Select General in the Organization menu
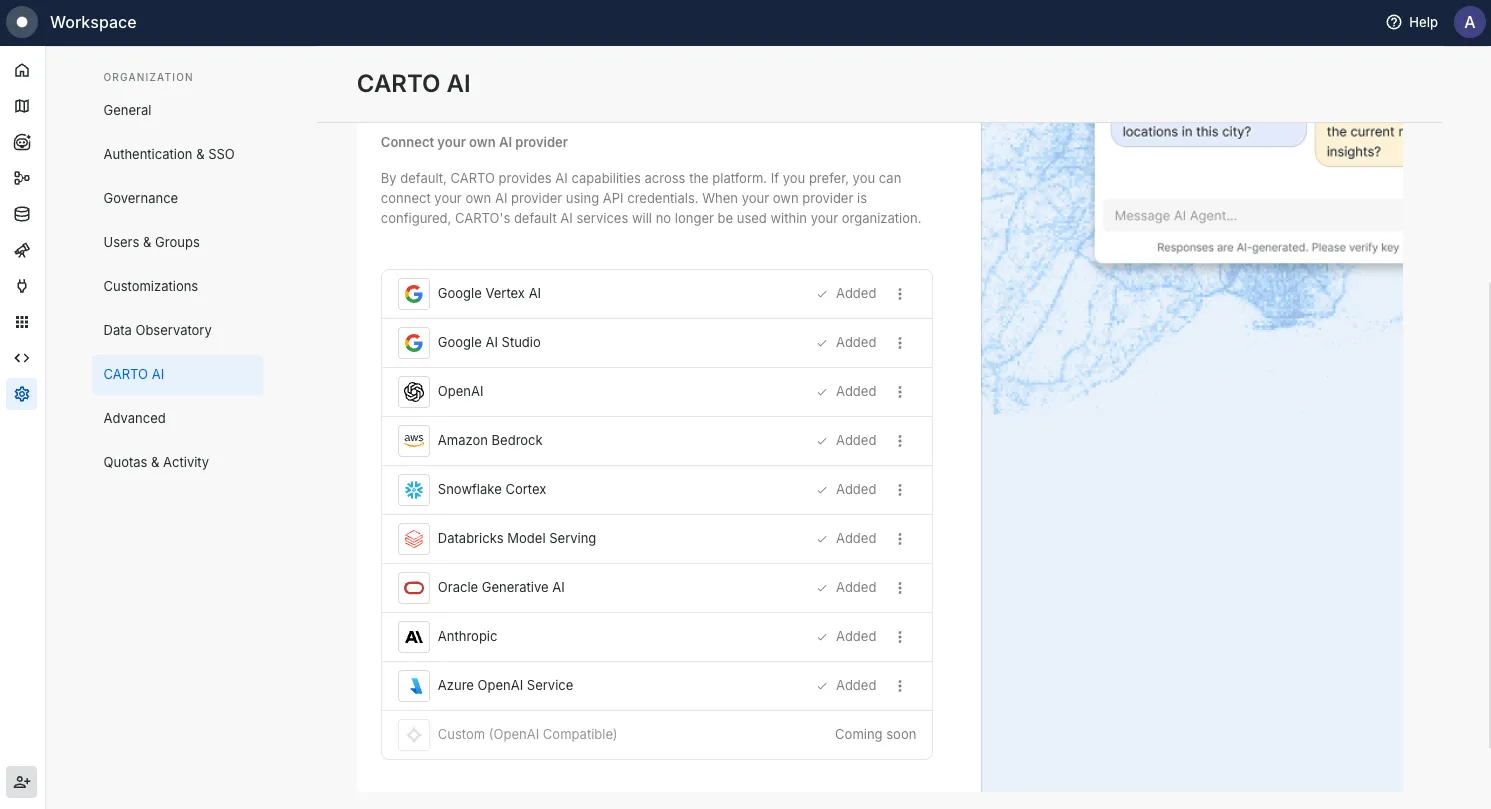The image size is (1491, 809). [x=127, y=110]
